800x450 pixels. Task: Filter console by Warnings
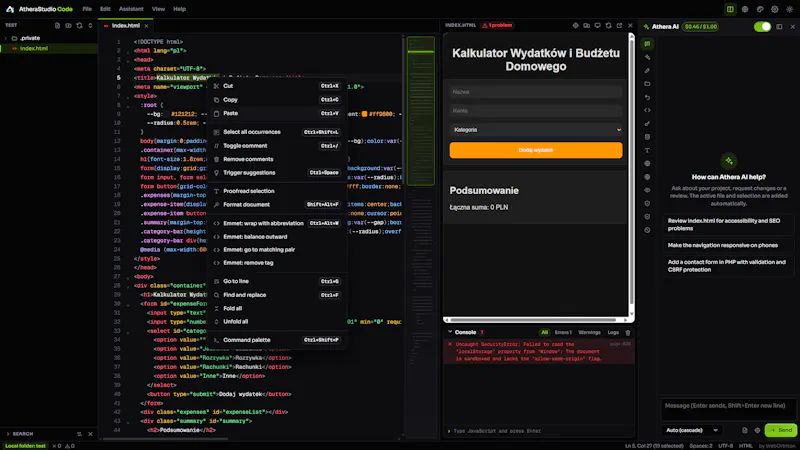(589, 333)
